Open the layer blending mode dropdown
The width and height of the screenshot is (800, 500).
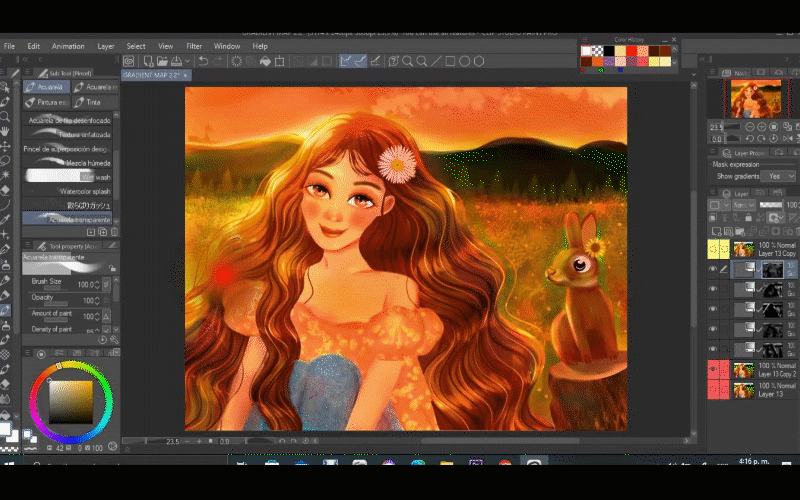coord(743,204)
